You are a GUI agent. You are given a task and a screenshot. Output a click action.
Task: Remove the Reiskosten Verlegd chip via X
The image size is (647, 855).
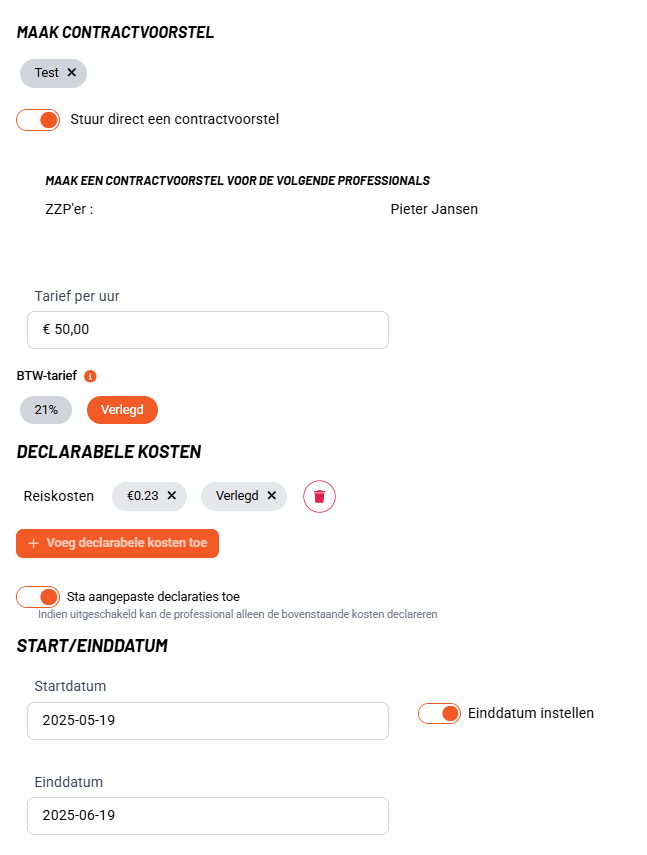pyautogui.click(x=271, y=495)
